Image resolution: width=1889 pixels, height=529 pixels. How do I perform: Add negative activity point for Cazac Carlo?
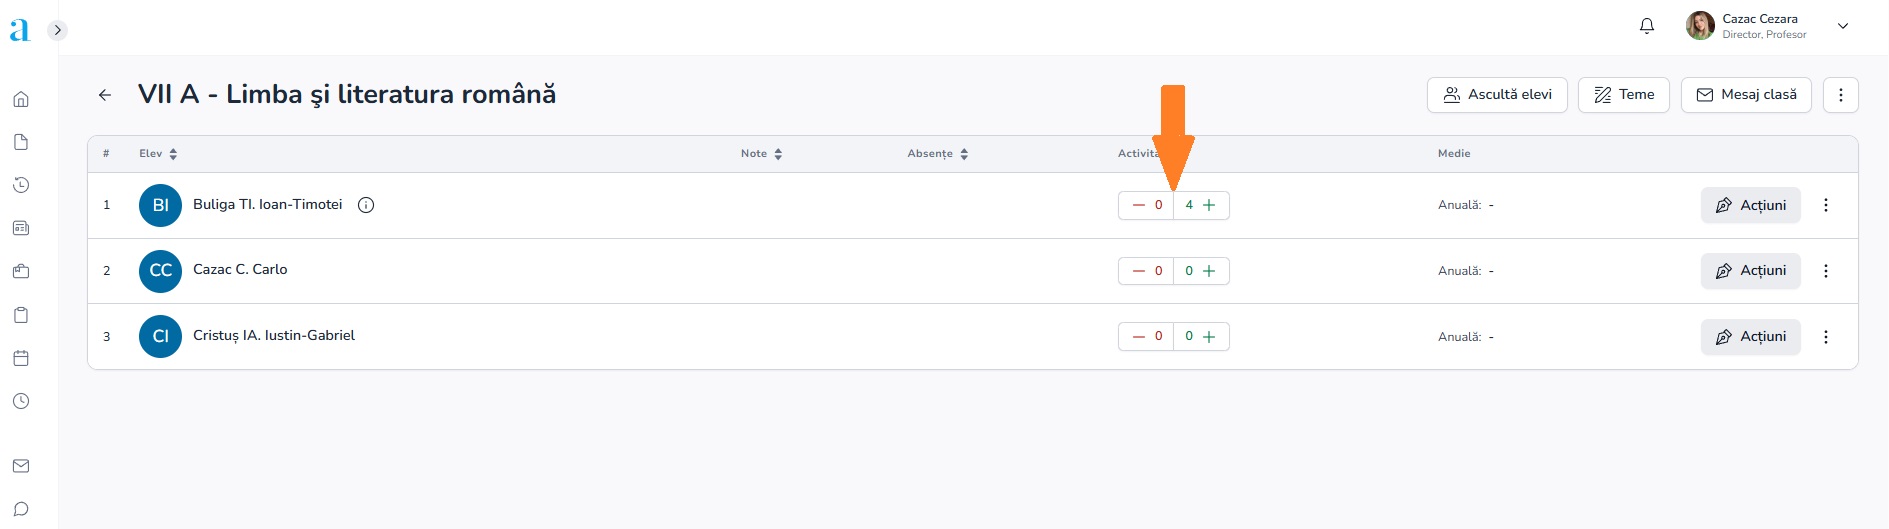(x=1138, y=271)
